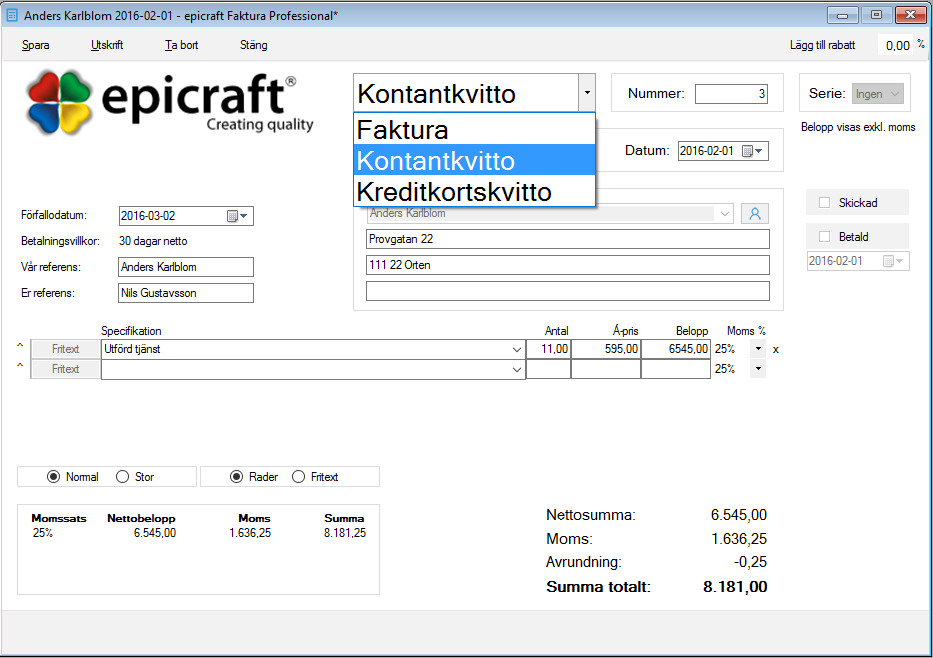933x658 pixels.
Task: Click the Avrundning value -0,25
Action: pos(750,562)
